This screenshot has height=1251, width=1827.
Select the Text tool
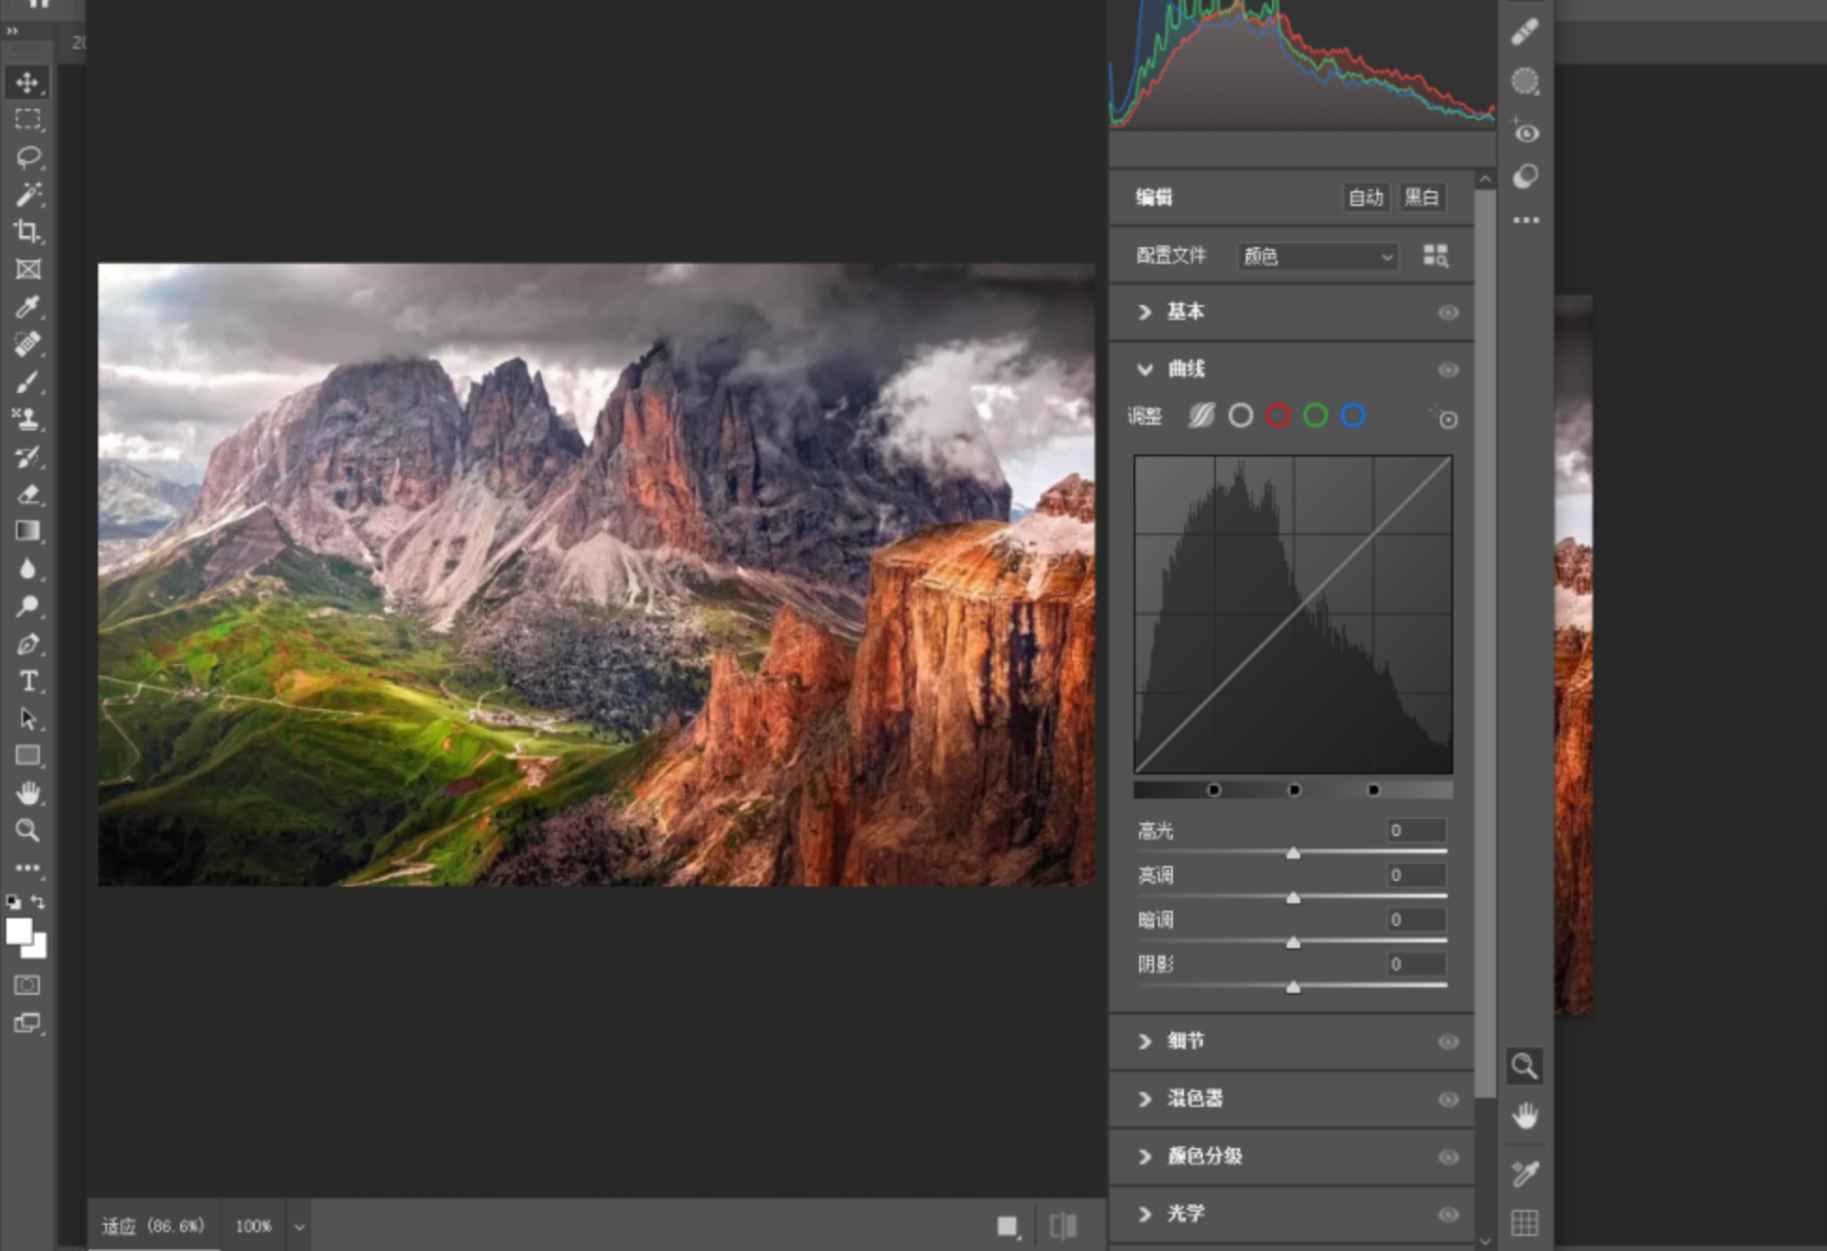click(27, 682)
